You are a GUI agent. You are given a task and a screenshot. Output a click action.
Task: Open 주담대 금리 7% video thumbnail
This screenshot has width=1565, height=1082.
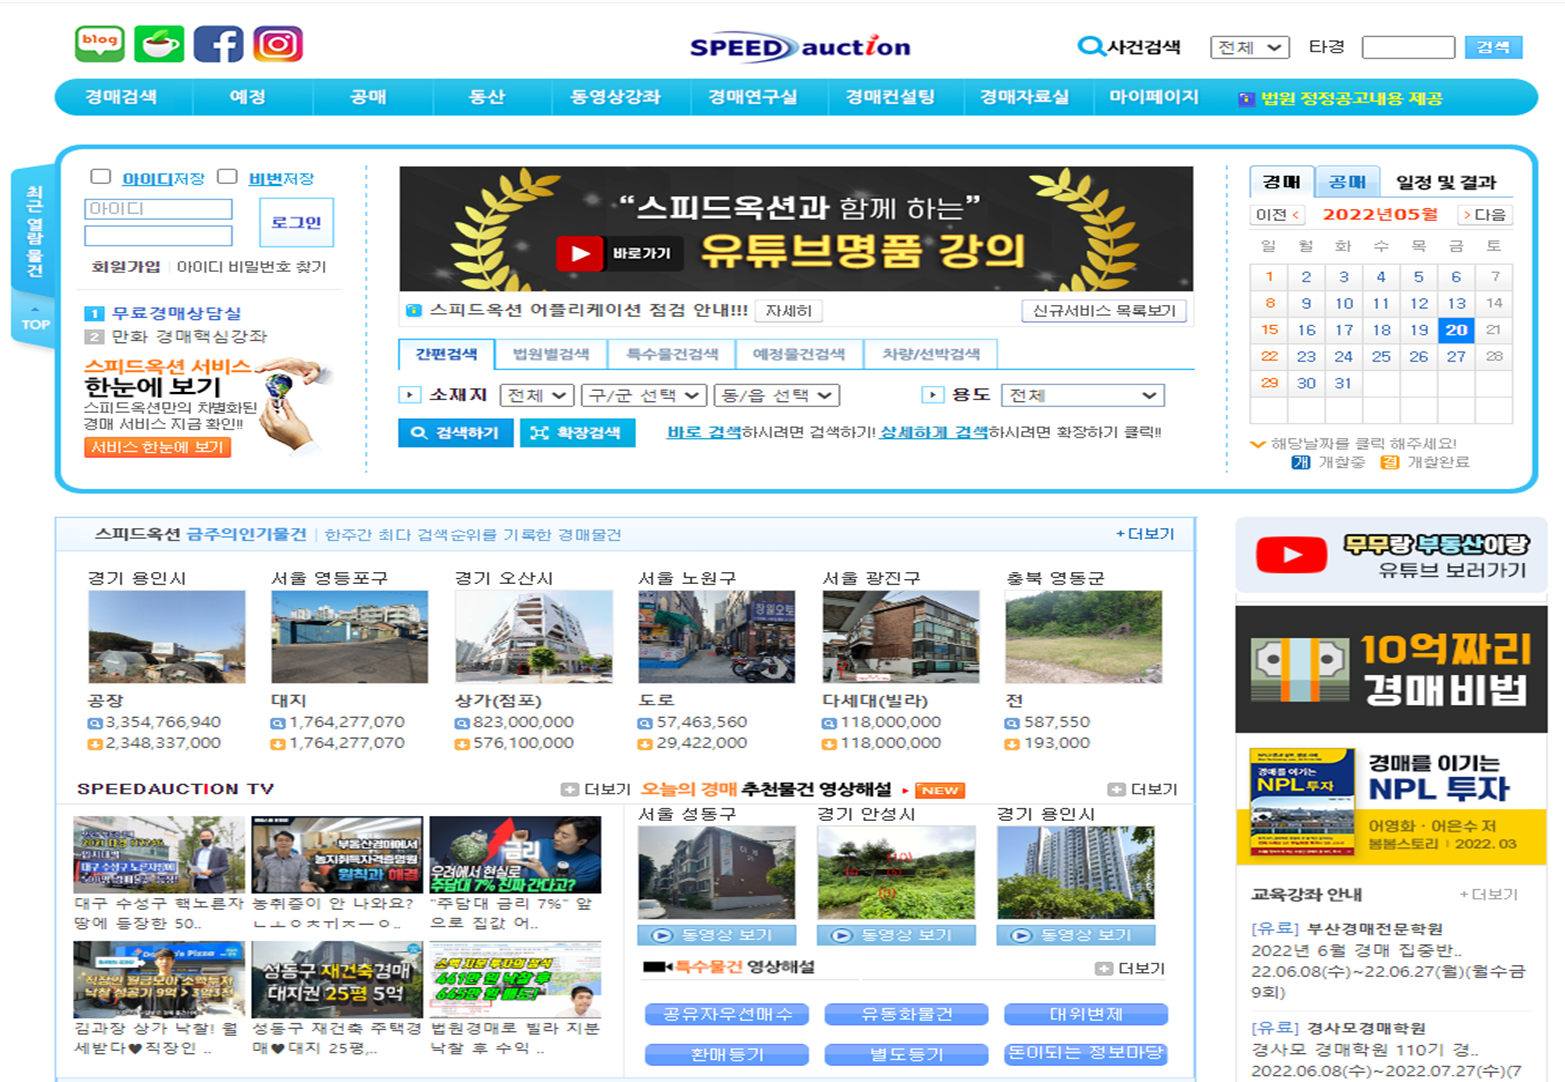click(x=516, y=855)
